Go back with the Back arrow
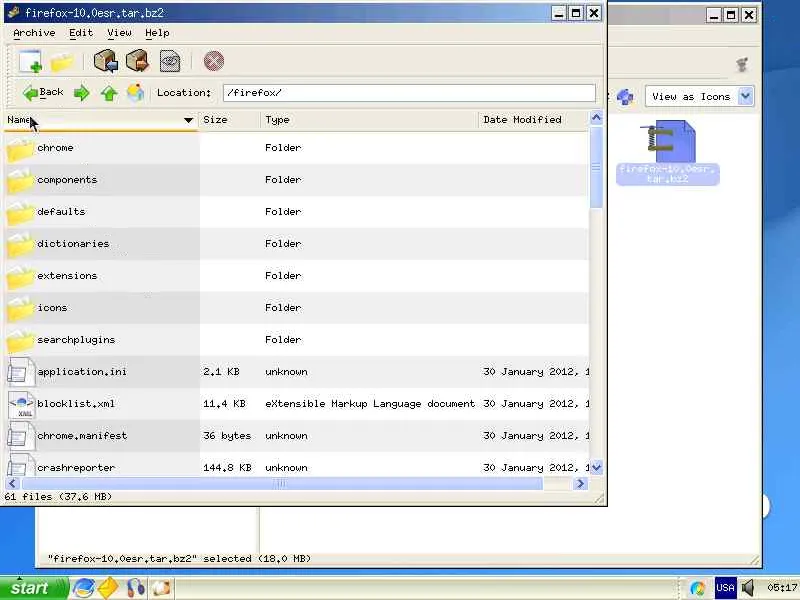 click(x=43, y=93)
